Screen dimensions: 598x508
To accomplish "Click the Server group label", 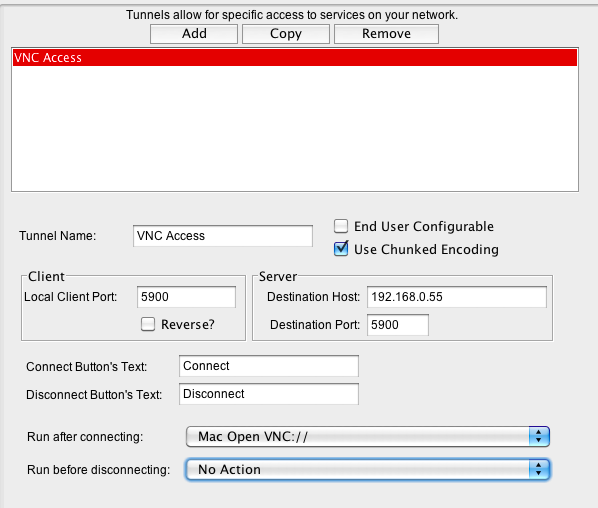I will (x=278, y=277).
